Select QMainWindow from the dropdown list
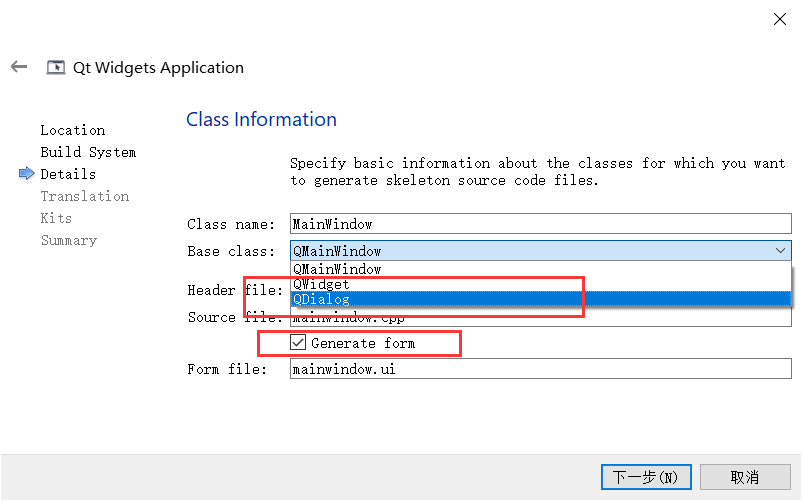This screenshot has width=802, height=501. pos(540,269)
